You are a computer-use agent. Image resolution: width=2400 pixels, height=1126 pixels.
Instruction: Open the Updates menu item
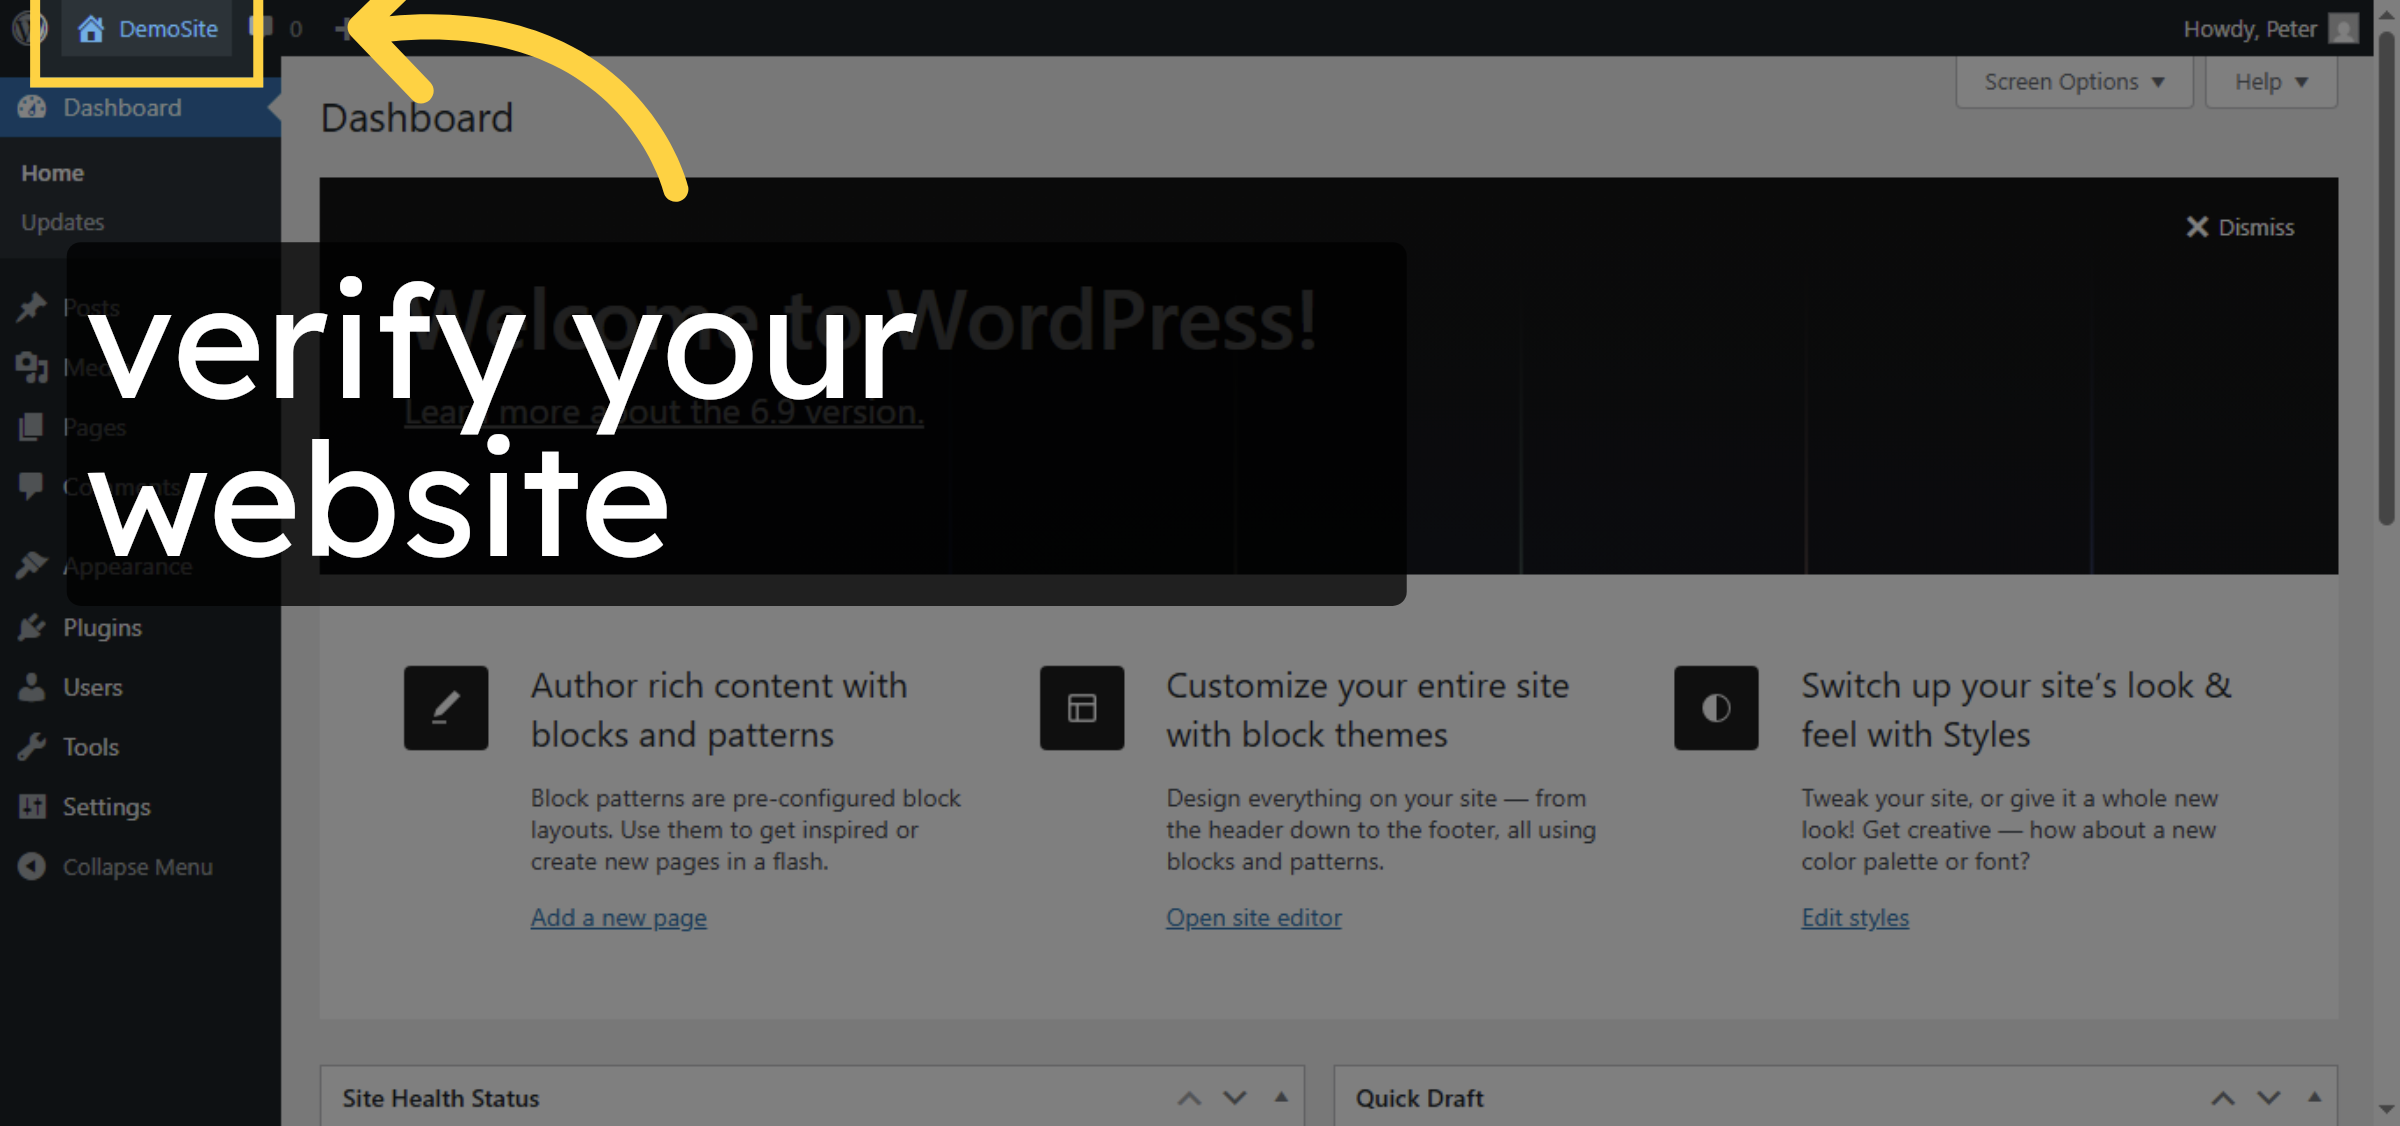point(62,221)
